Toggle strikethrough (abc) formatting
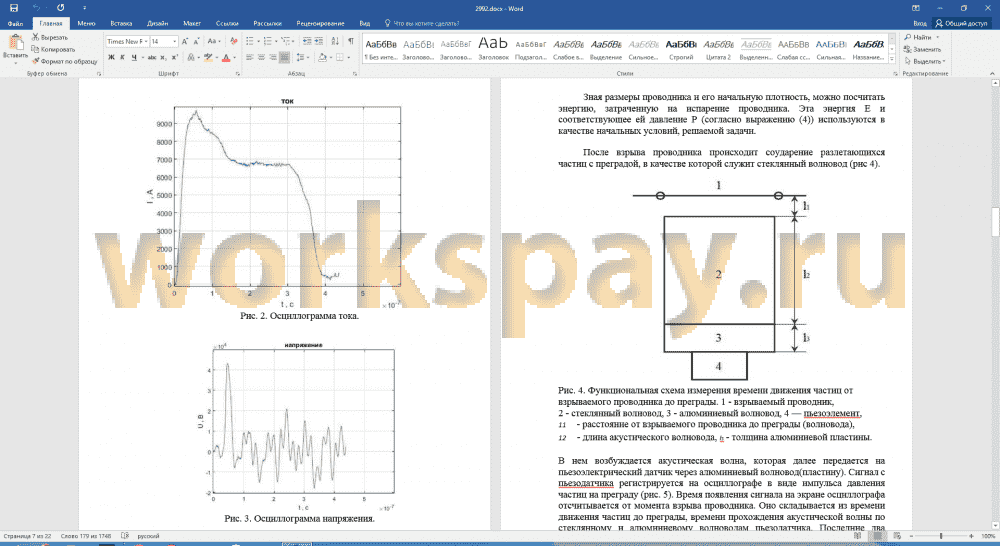The height and width of the screenshot is (546, 1000). click(x=152, y=57)
